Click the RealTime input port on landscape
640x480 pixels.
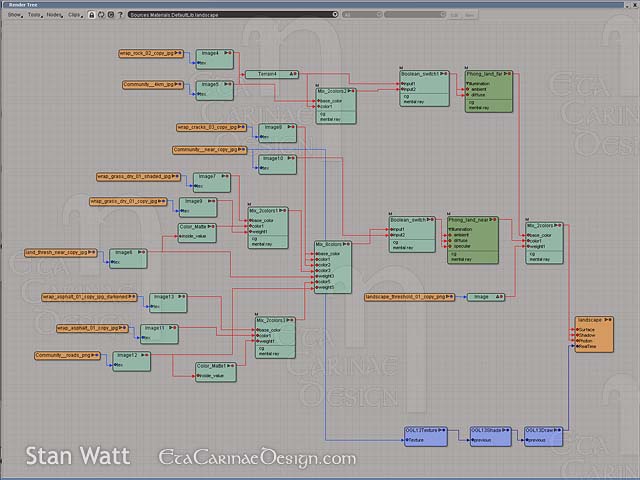(x=578, y=346)
